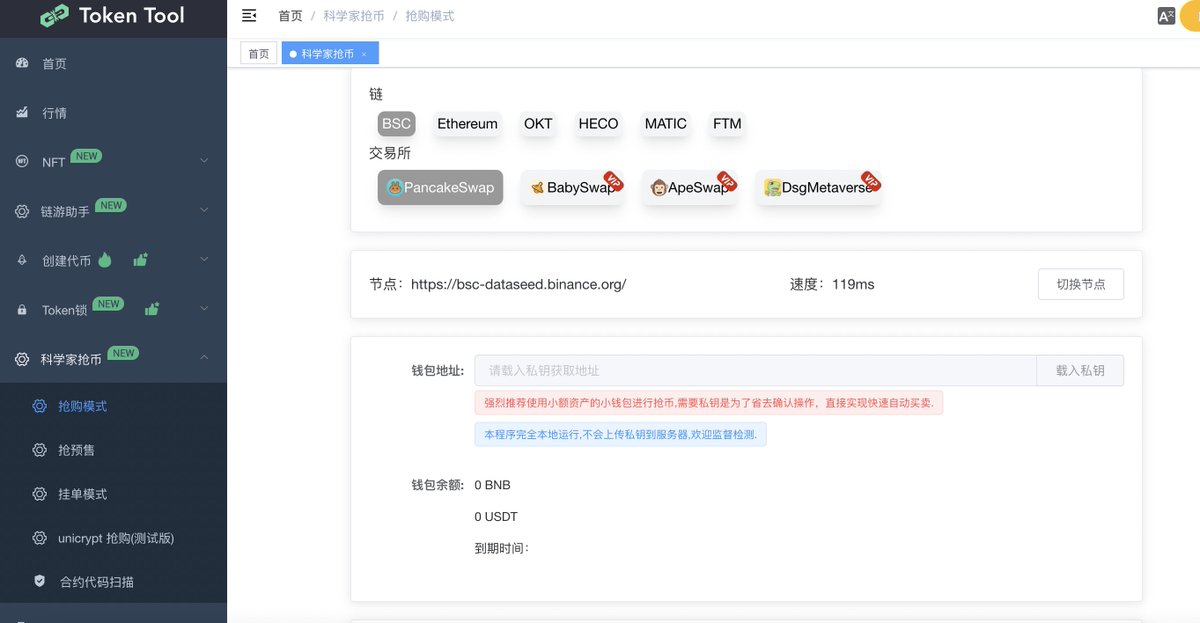Click the 0 USDT balance text

496,517
